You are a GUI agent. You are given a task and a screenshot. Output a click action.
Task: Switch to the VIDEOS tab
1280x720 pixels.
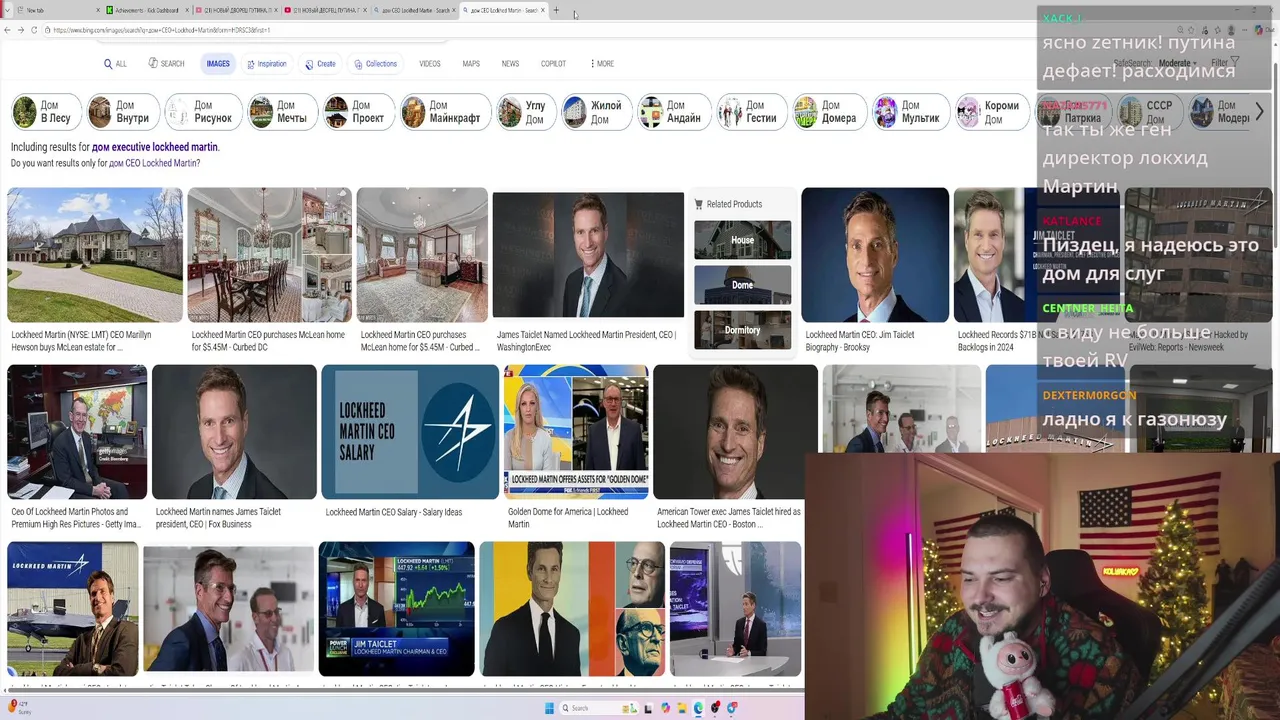point(430,64)
